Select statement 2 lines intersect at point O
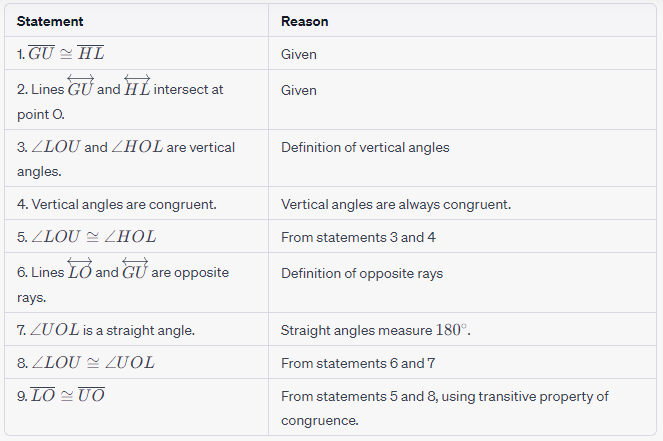Image resolution: width=663 pixels, height=441 pixels. [120, 99]
